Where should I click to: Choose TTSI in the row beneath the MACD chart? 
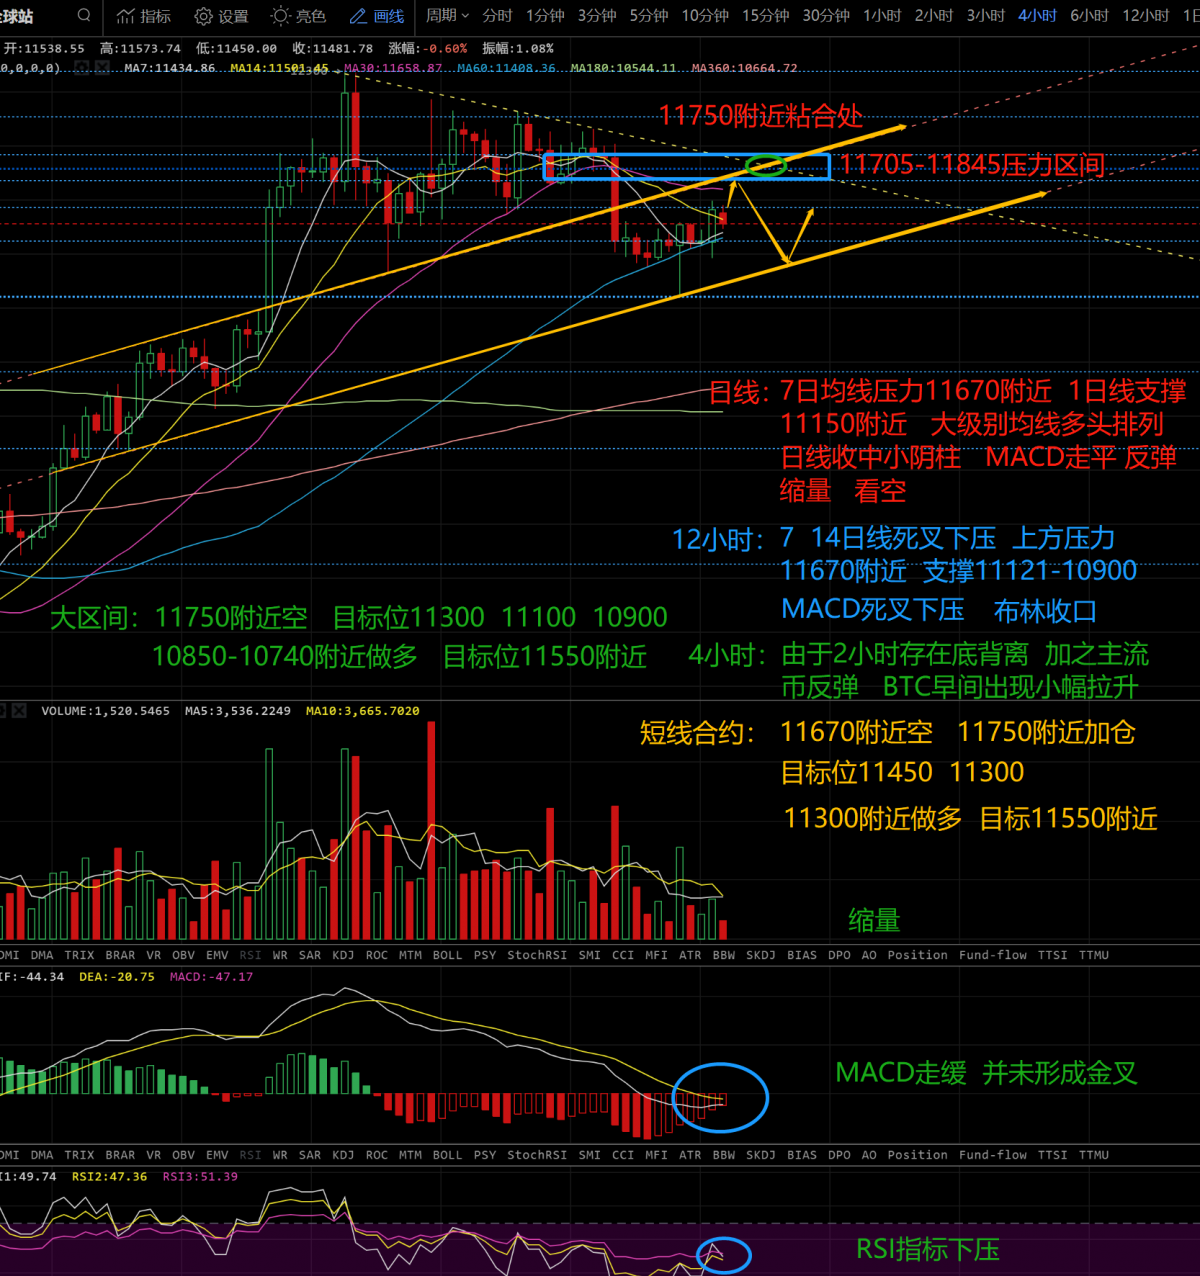click(1052, 1155)
